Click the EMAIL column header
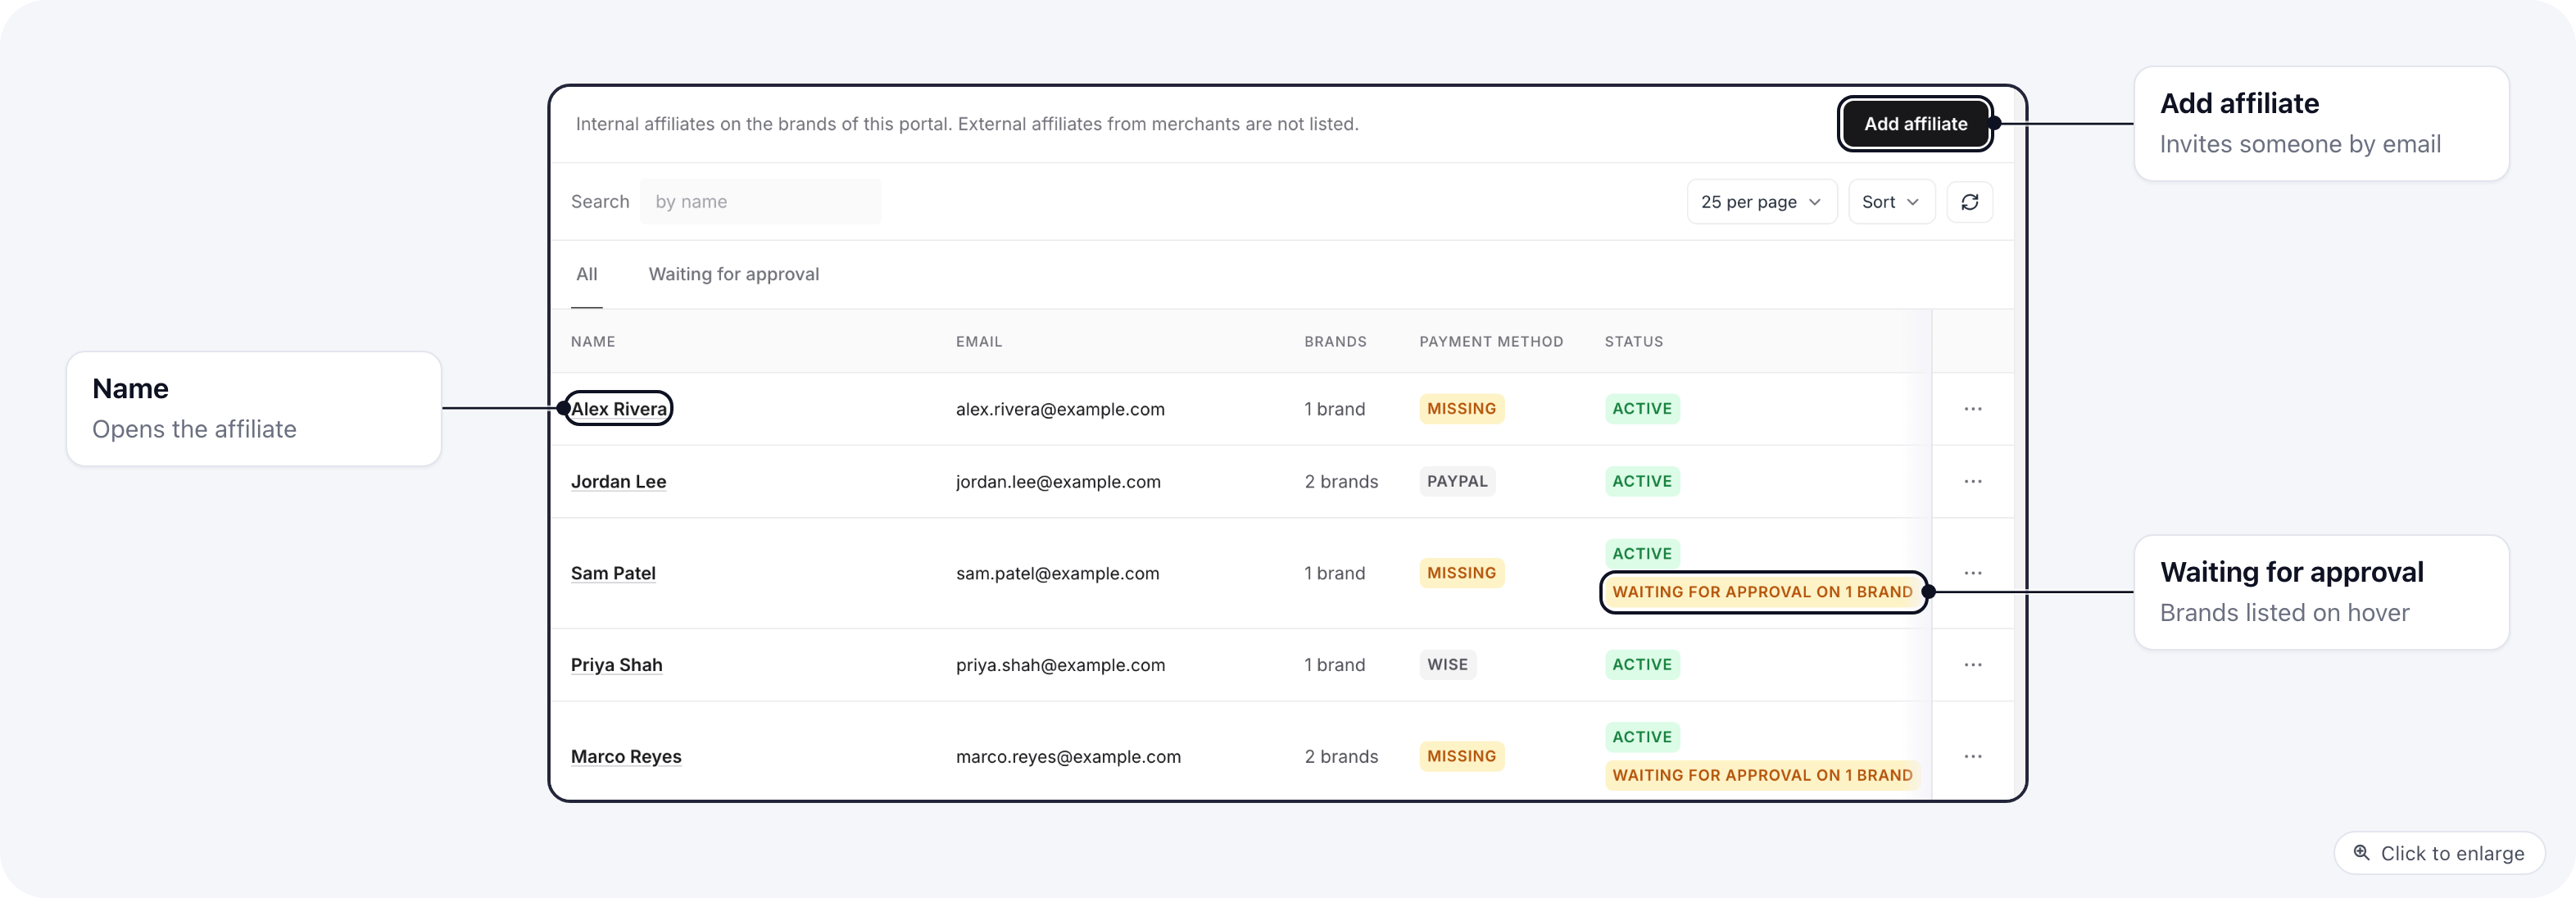Screen dimensions: 2576x898 click(x=978, y=342)
